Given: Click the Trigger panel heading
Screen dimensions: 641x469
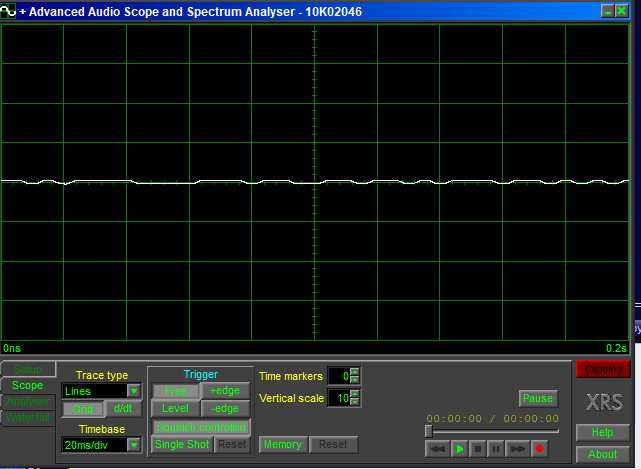Looking at the screenshot, I should click(201, 374).
